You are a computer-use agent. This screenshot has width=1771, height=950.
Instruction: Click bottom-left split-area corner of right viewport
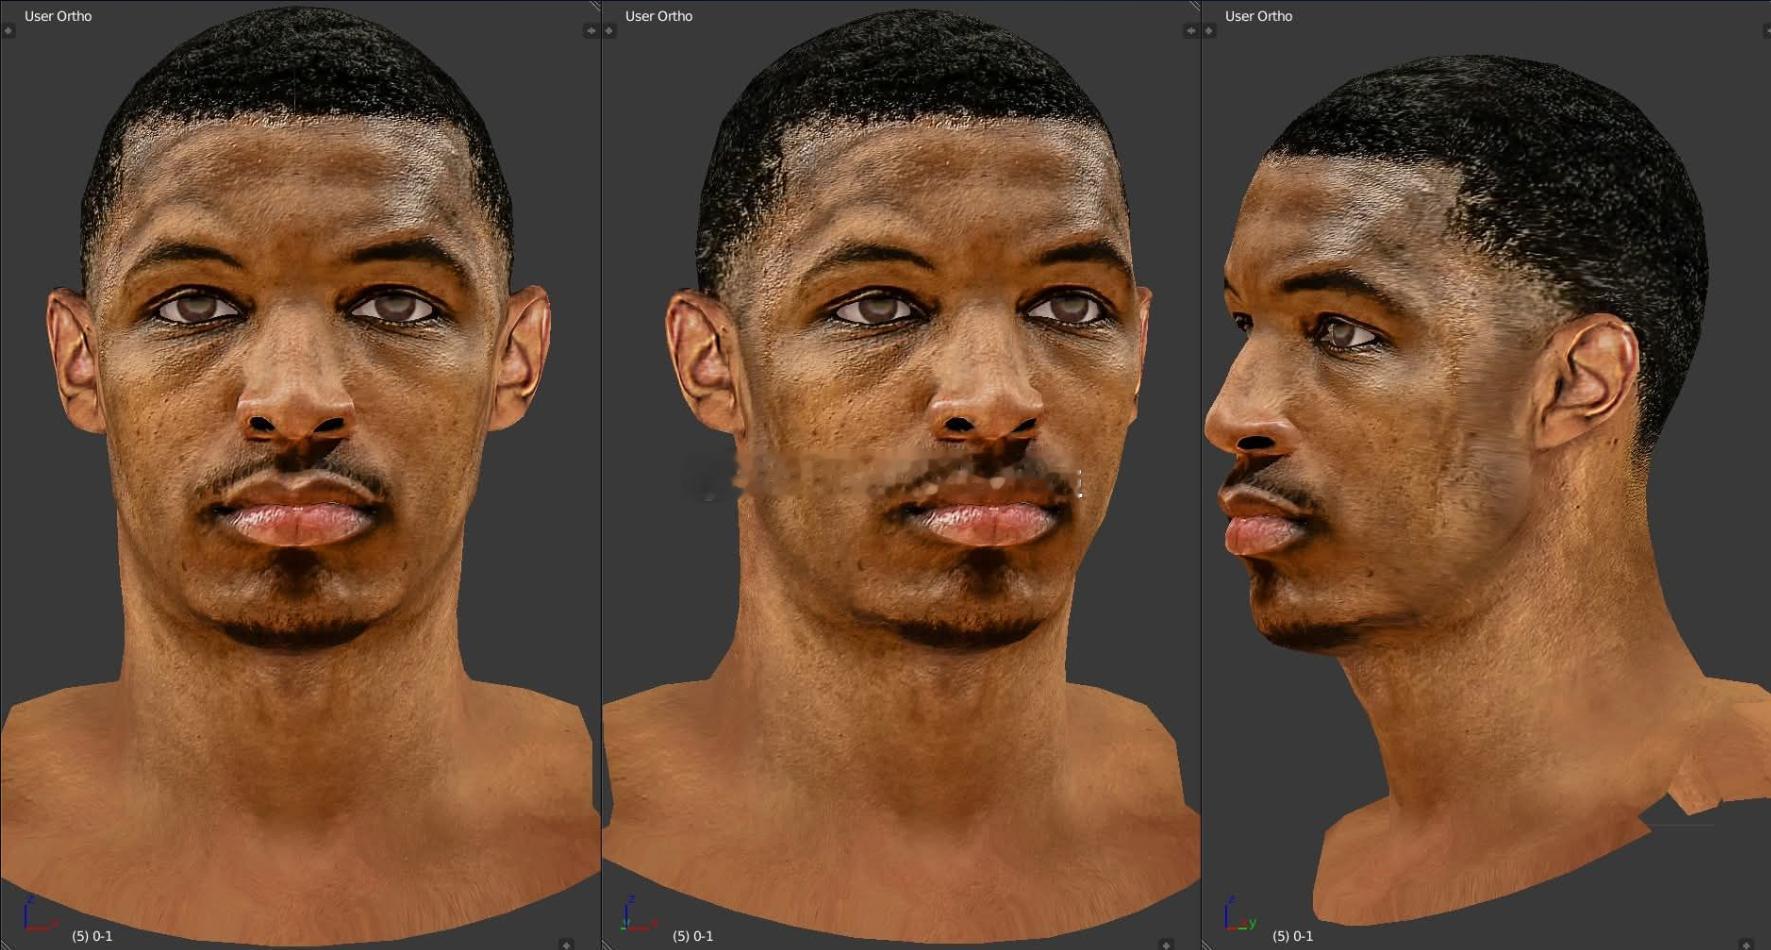(x=1207, y=943)
